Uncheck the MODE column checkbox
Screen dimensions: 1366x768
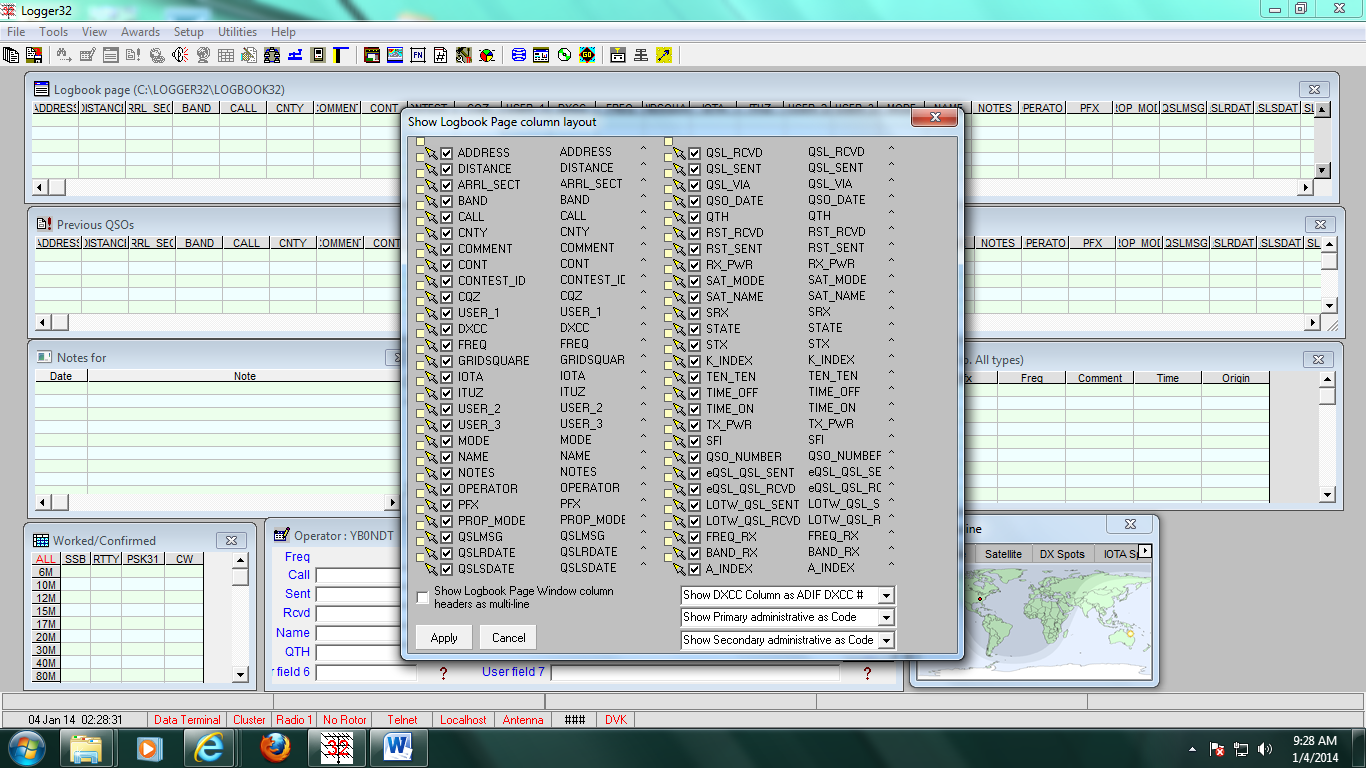[447, 441]
